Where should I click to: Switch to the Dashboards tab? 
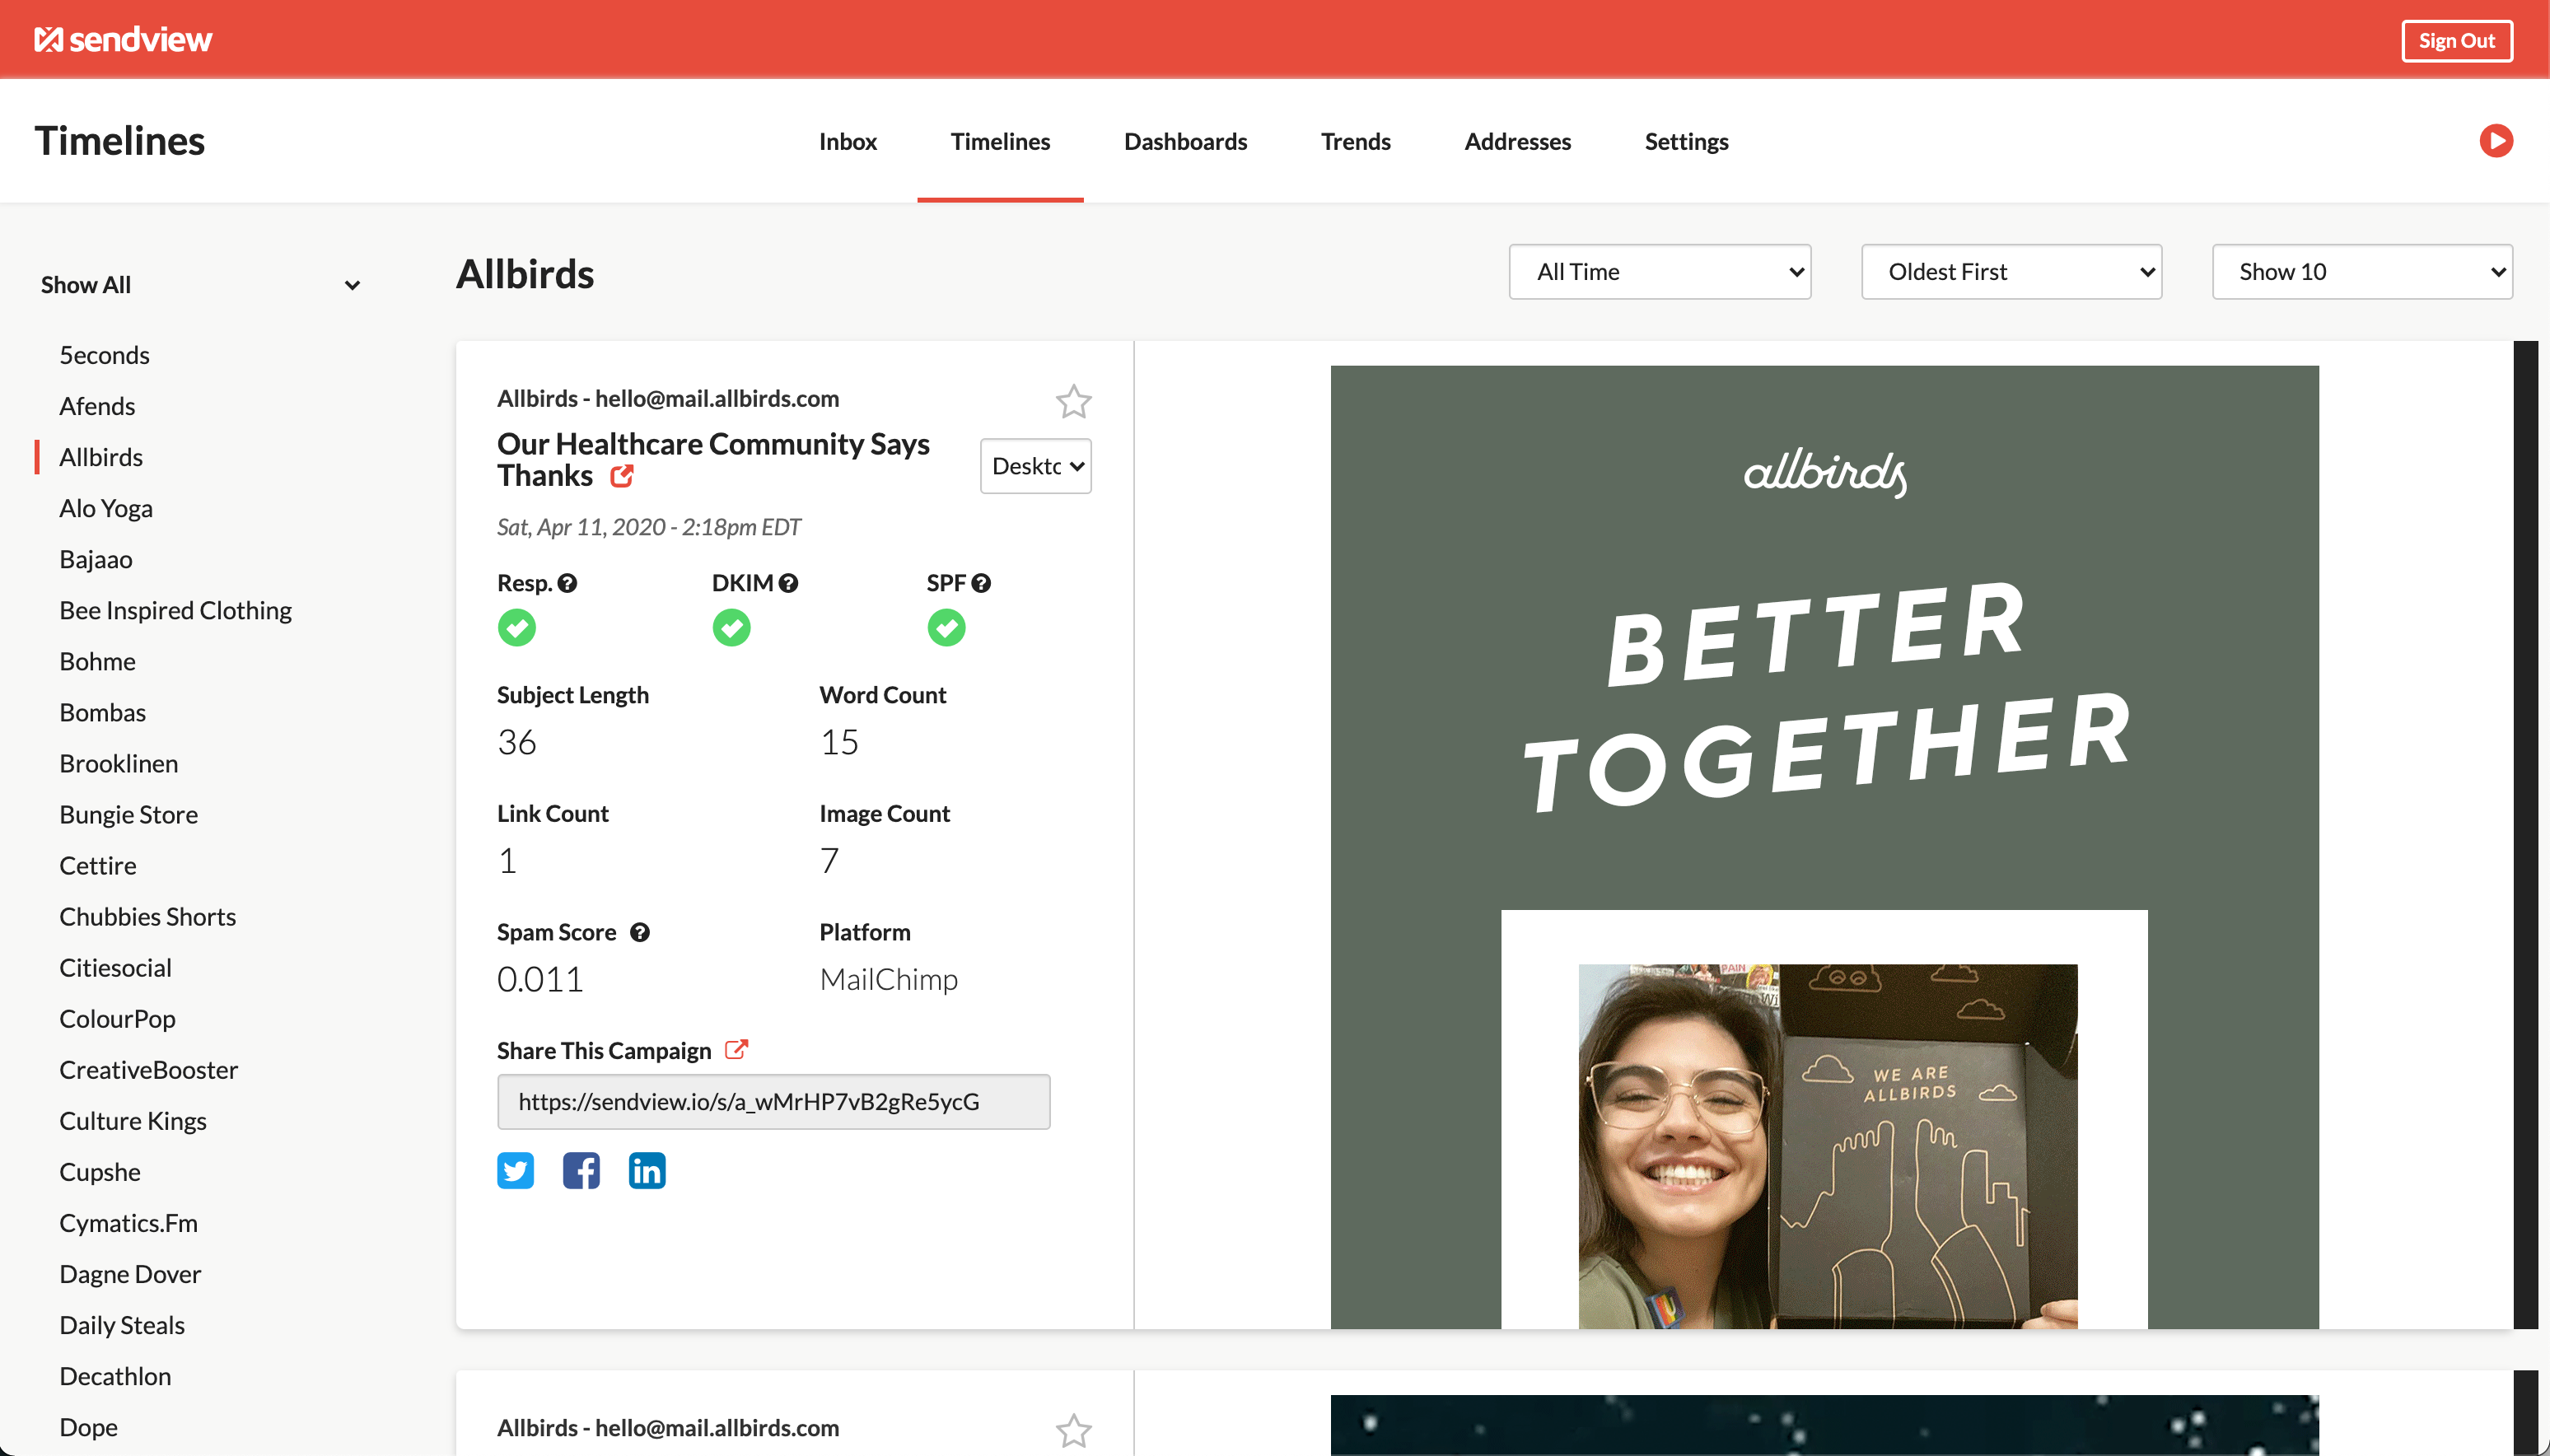pyautogui.click(x=1185, y=141)
